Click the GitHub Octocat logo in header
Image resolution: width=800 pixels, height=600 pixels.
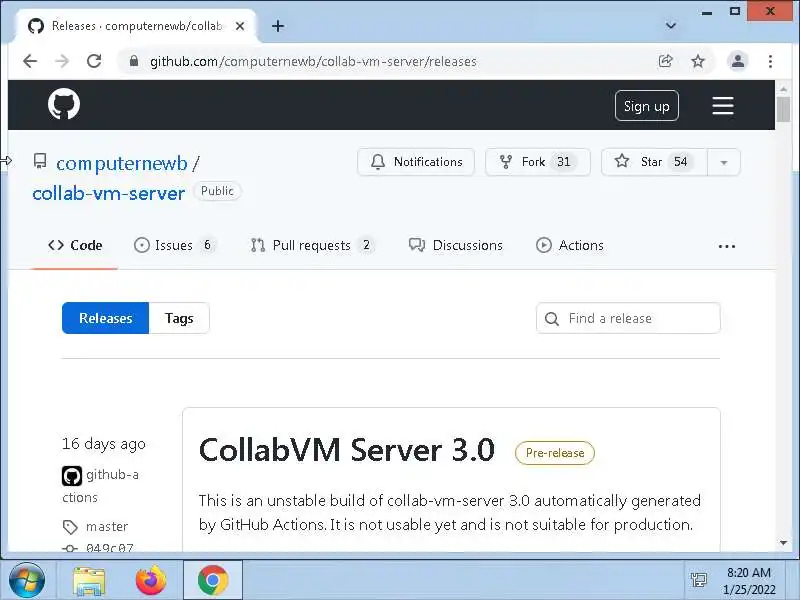[x=64, y=104]
